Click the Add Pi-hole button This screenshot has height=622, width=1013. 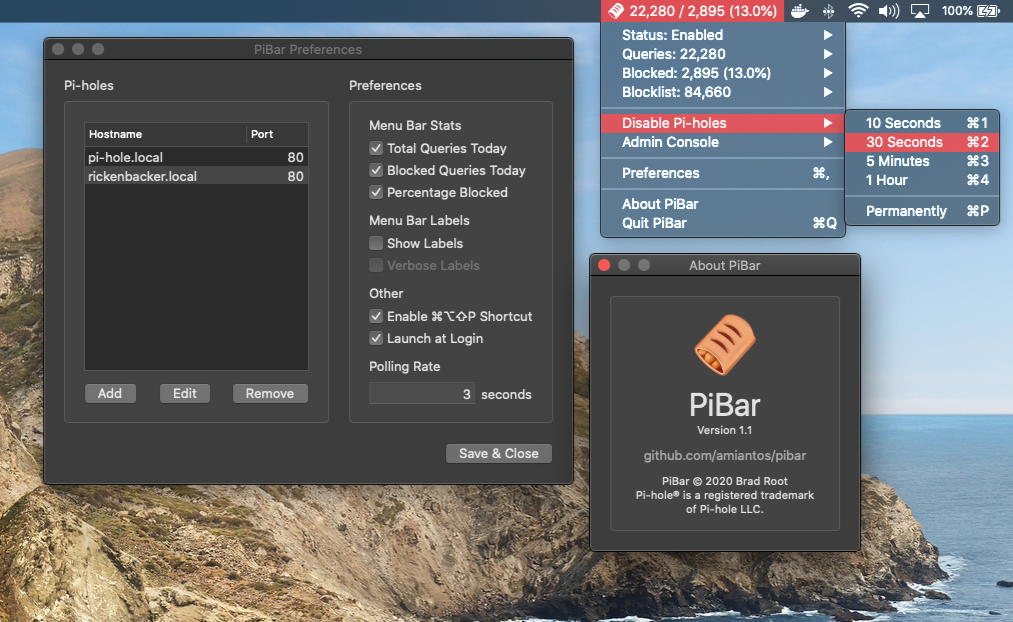pos(110,393)
